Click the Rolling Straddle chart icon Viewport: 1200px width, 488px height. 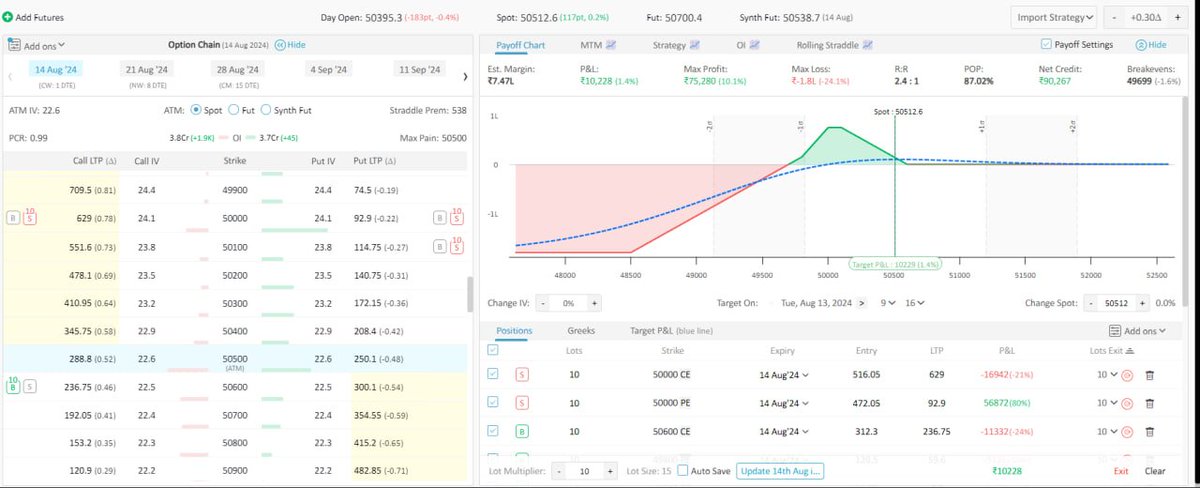tap(867, 45)
